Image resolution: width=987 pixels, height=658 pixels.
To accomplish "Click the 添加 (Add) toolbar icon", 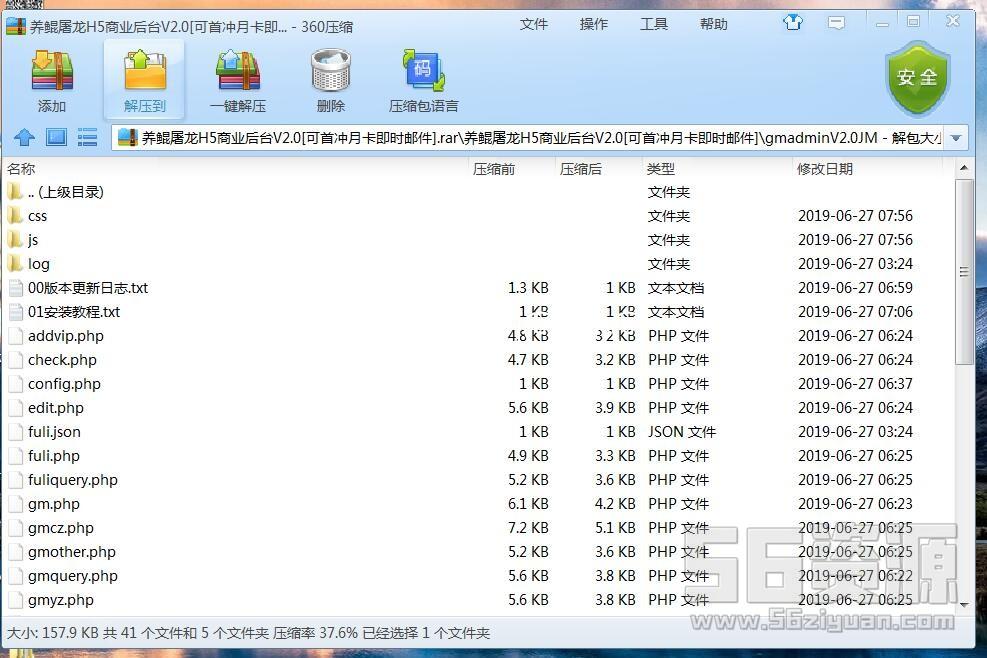I will (52, 80).
